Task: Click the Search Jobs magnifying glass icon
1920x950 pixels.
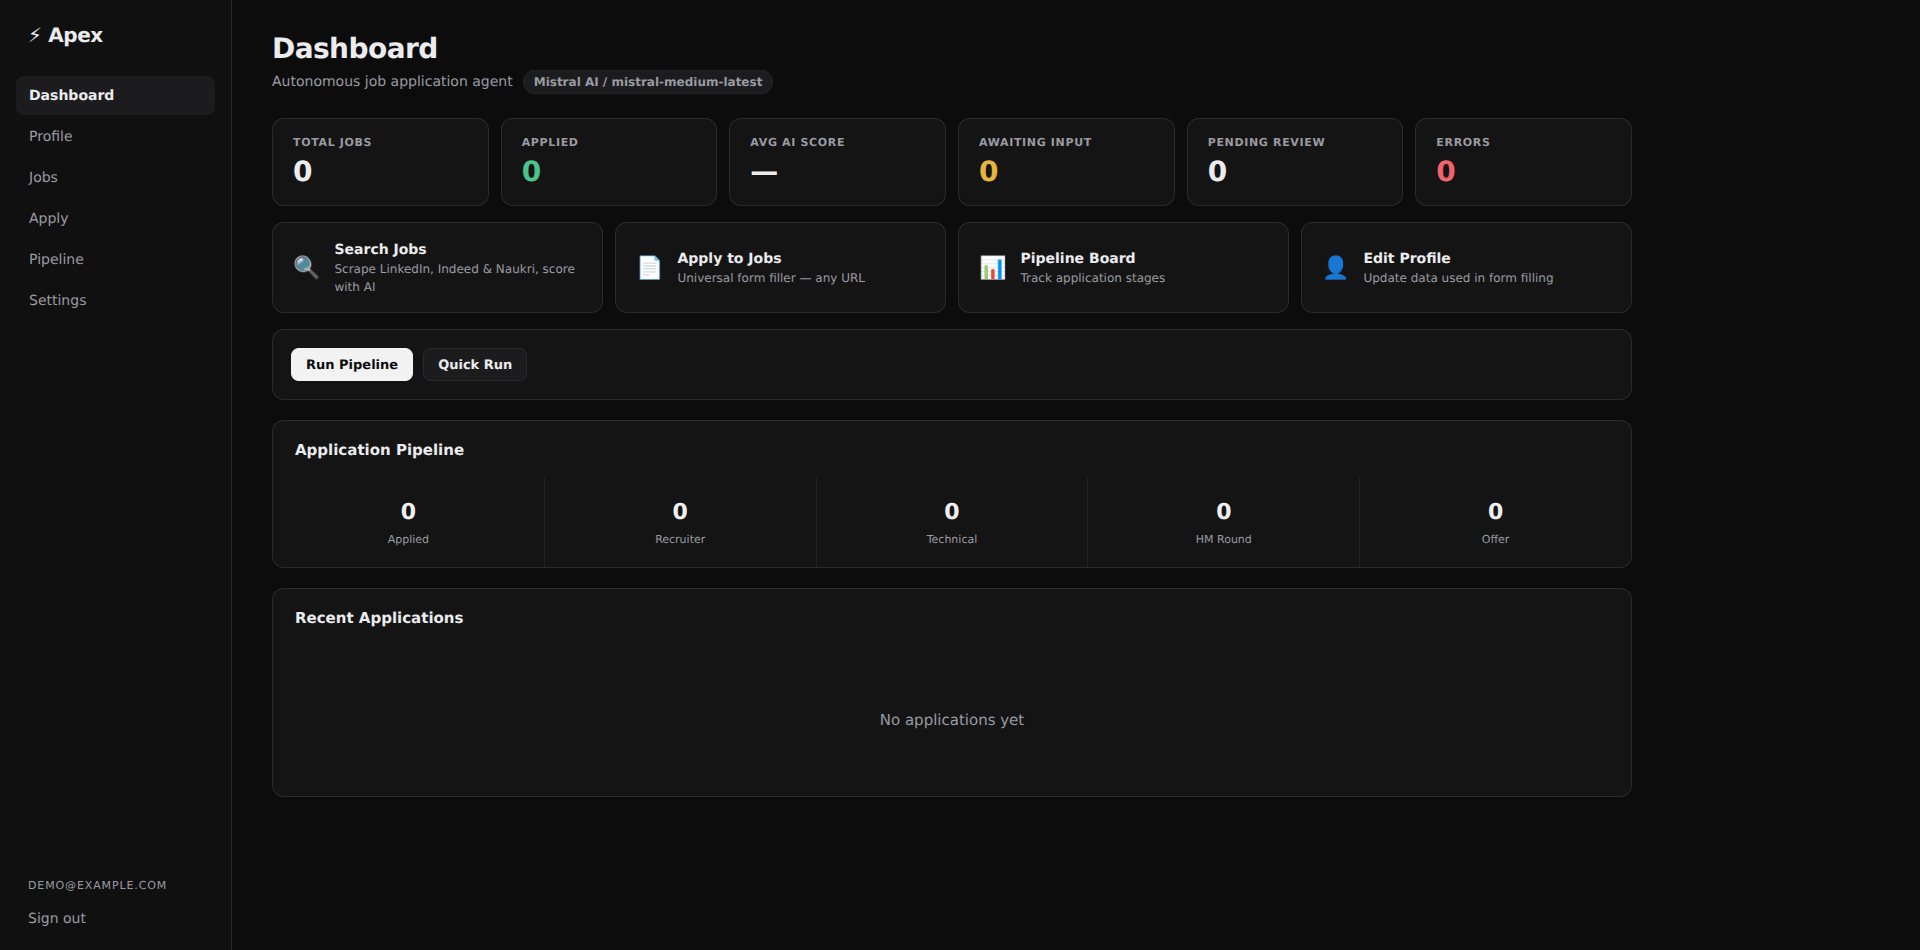Action: tap(306, 267)
